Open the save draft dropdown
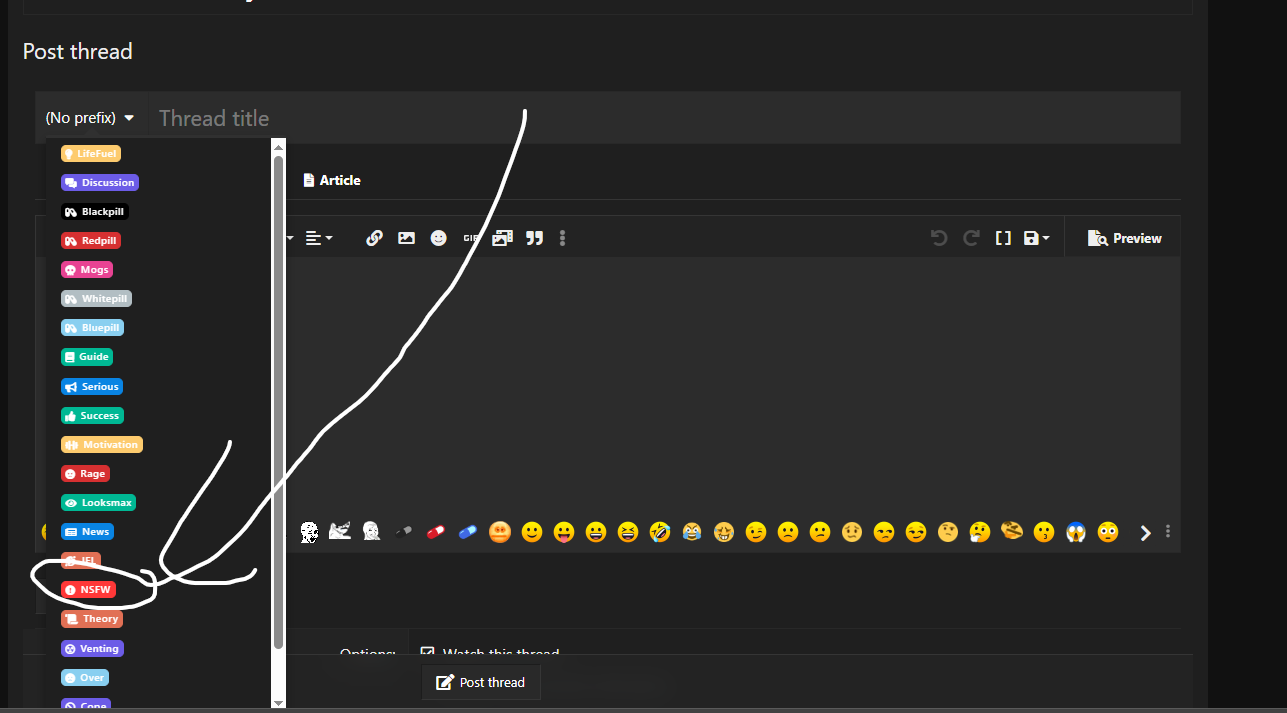Viewport: 1287px width, 713px height. (1036, 238)
